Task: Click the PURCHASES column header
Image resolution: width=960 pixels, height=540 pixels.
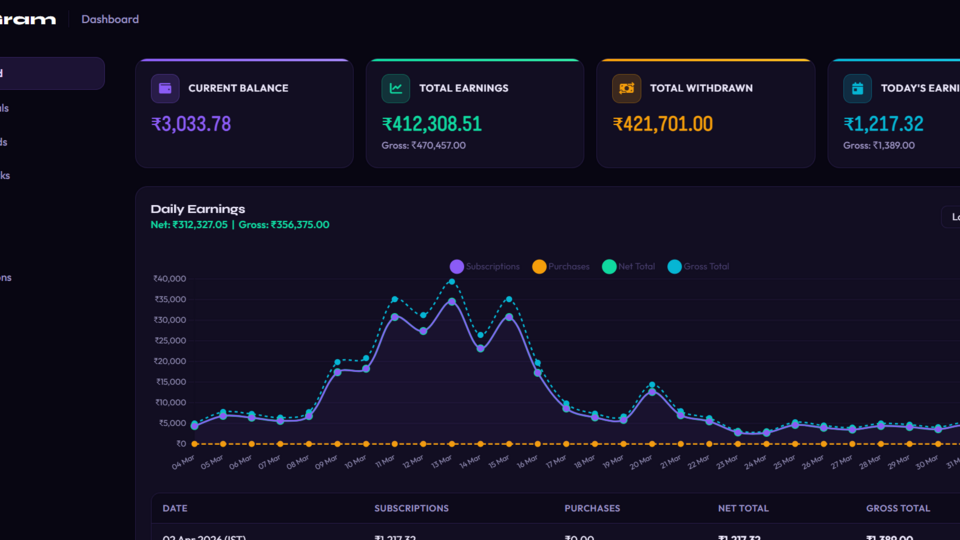Action: coord(592,508)
